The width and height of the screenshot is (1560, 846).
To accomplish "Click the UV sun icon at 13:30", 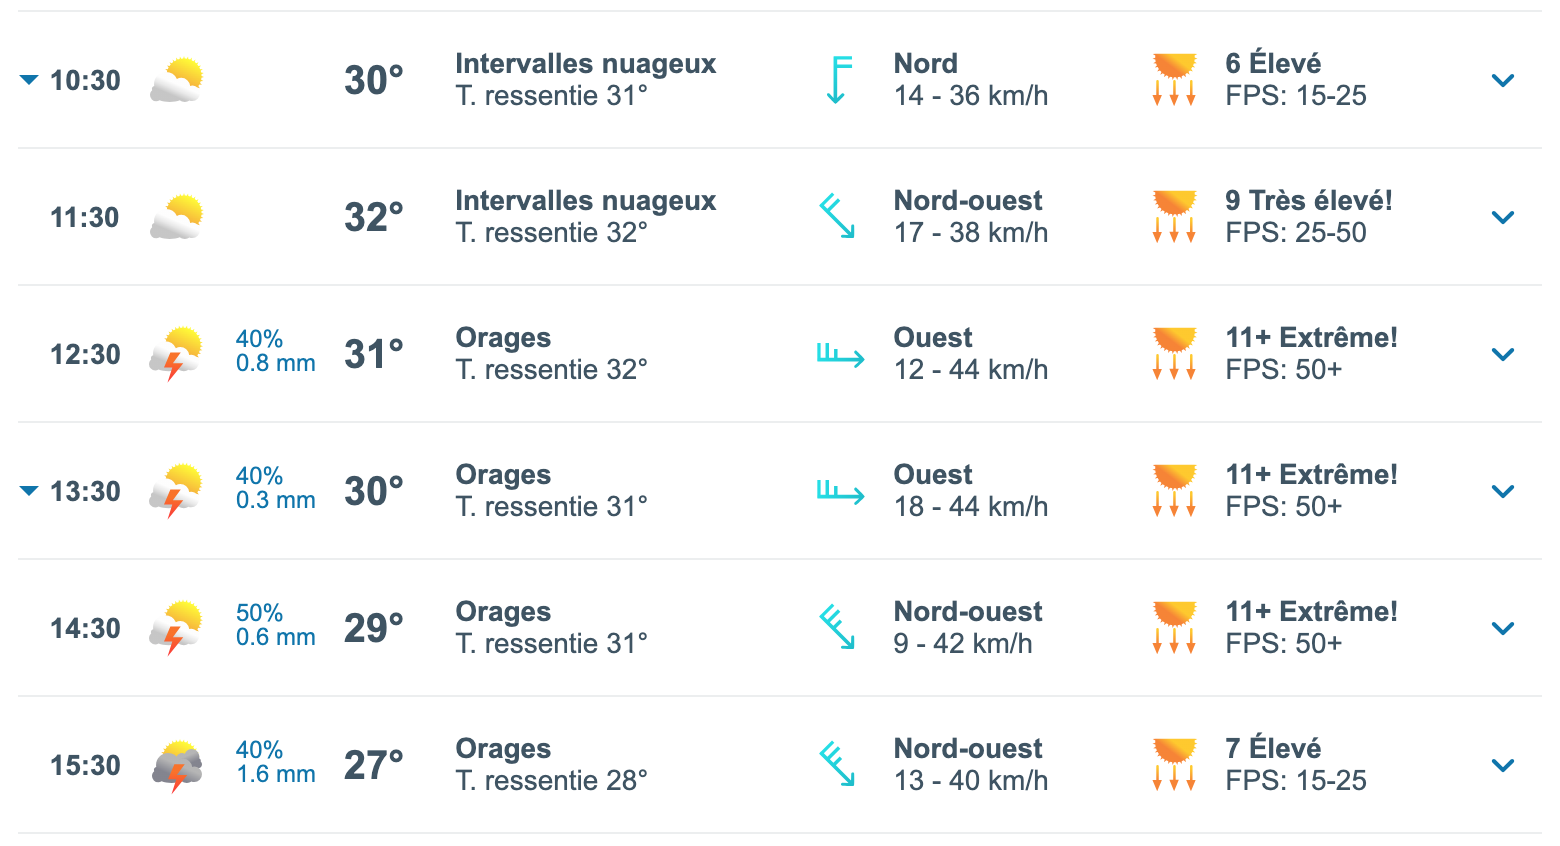I will coord(1174,491).
